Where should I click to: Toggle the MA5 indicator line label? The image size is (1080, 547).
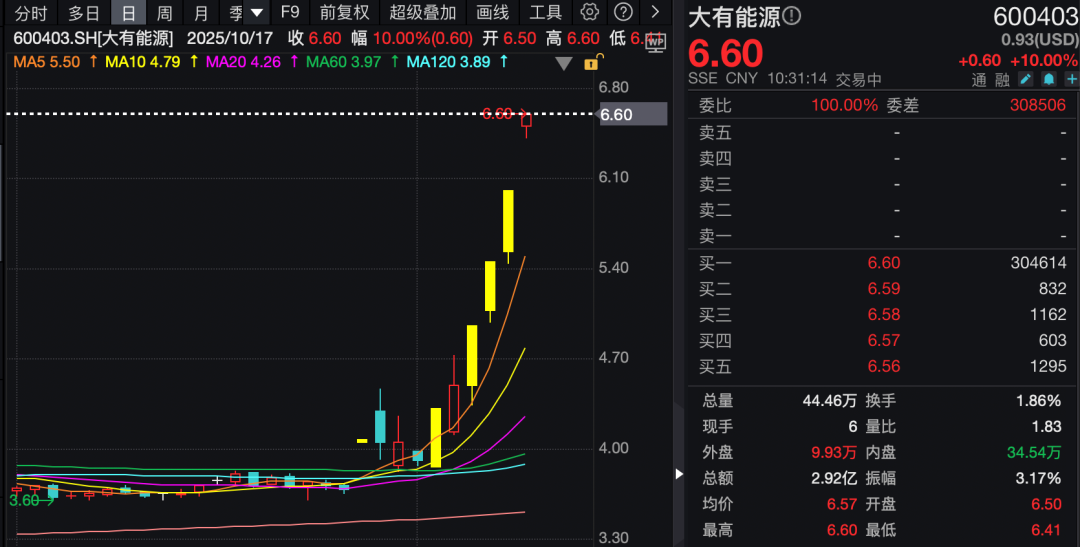pos(46,62)
